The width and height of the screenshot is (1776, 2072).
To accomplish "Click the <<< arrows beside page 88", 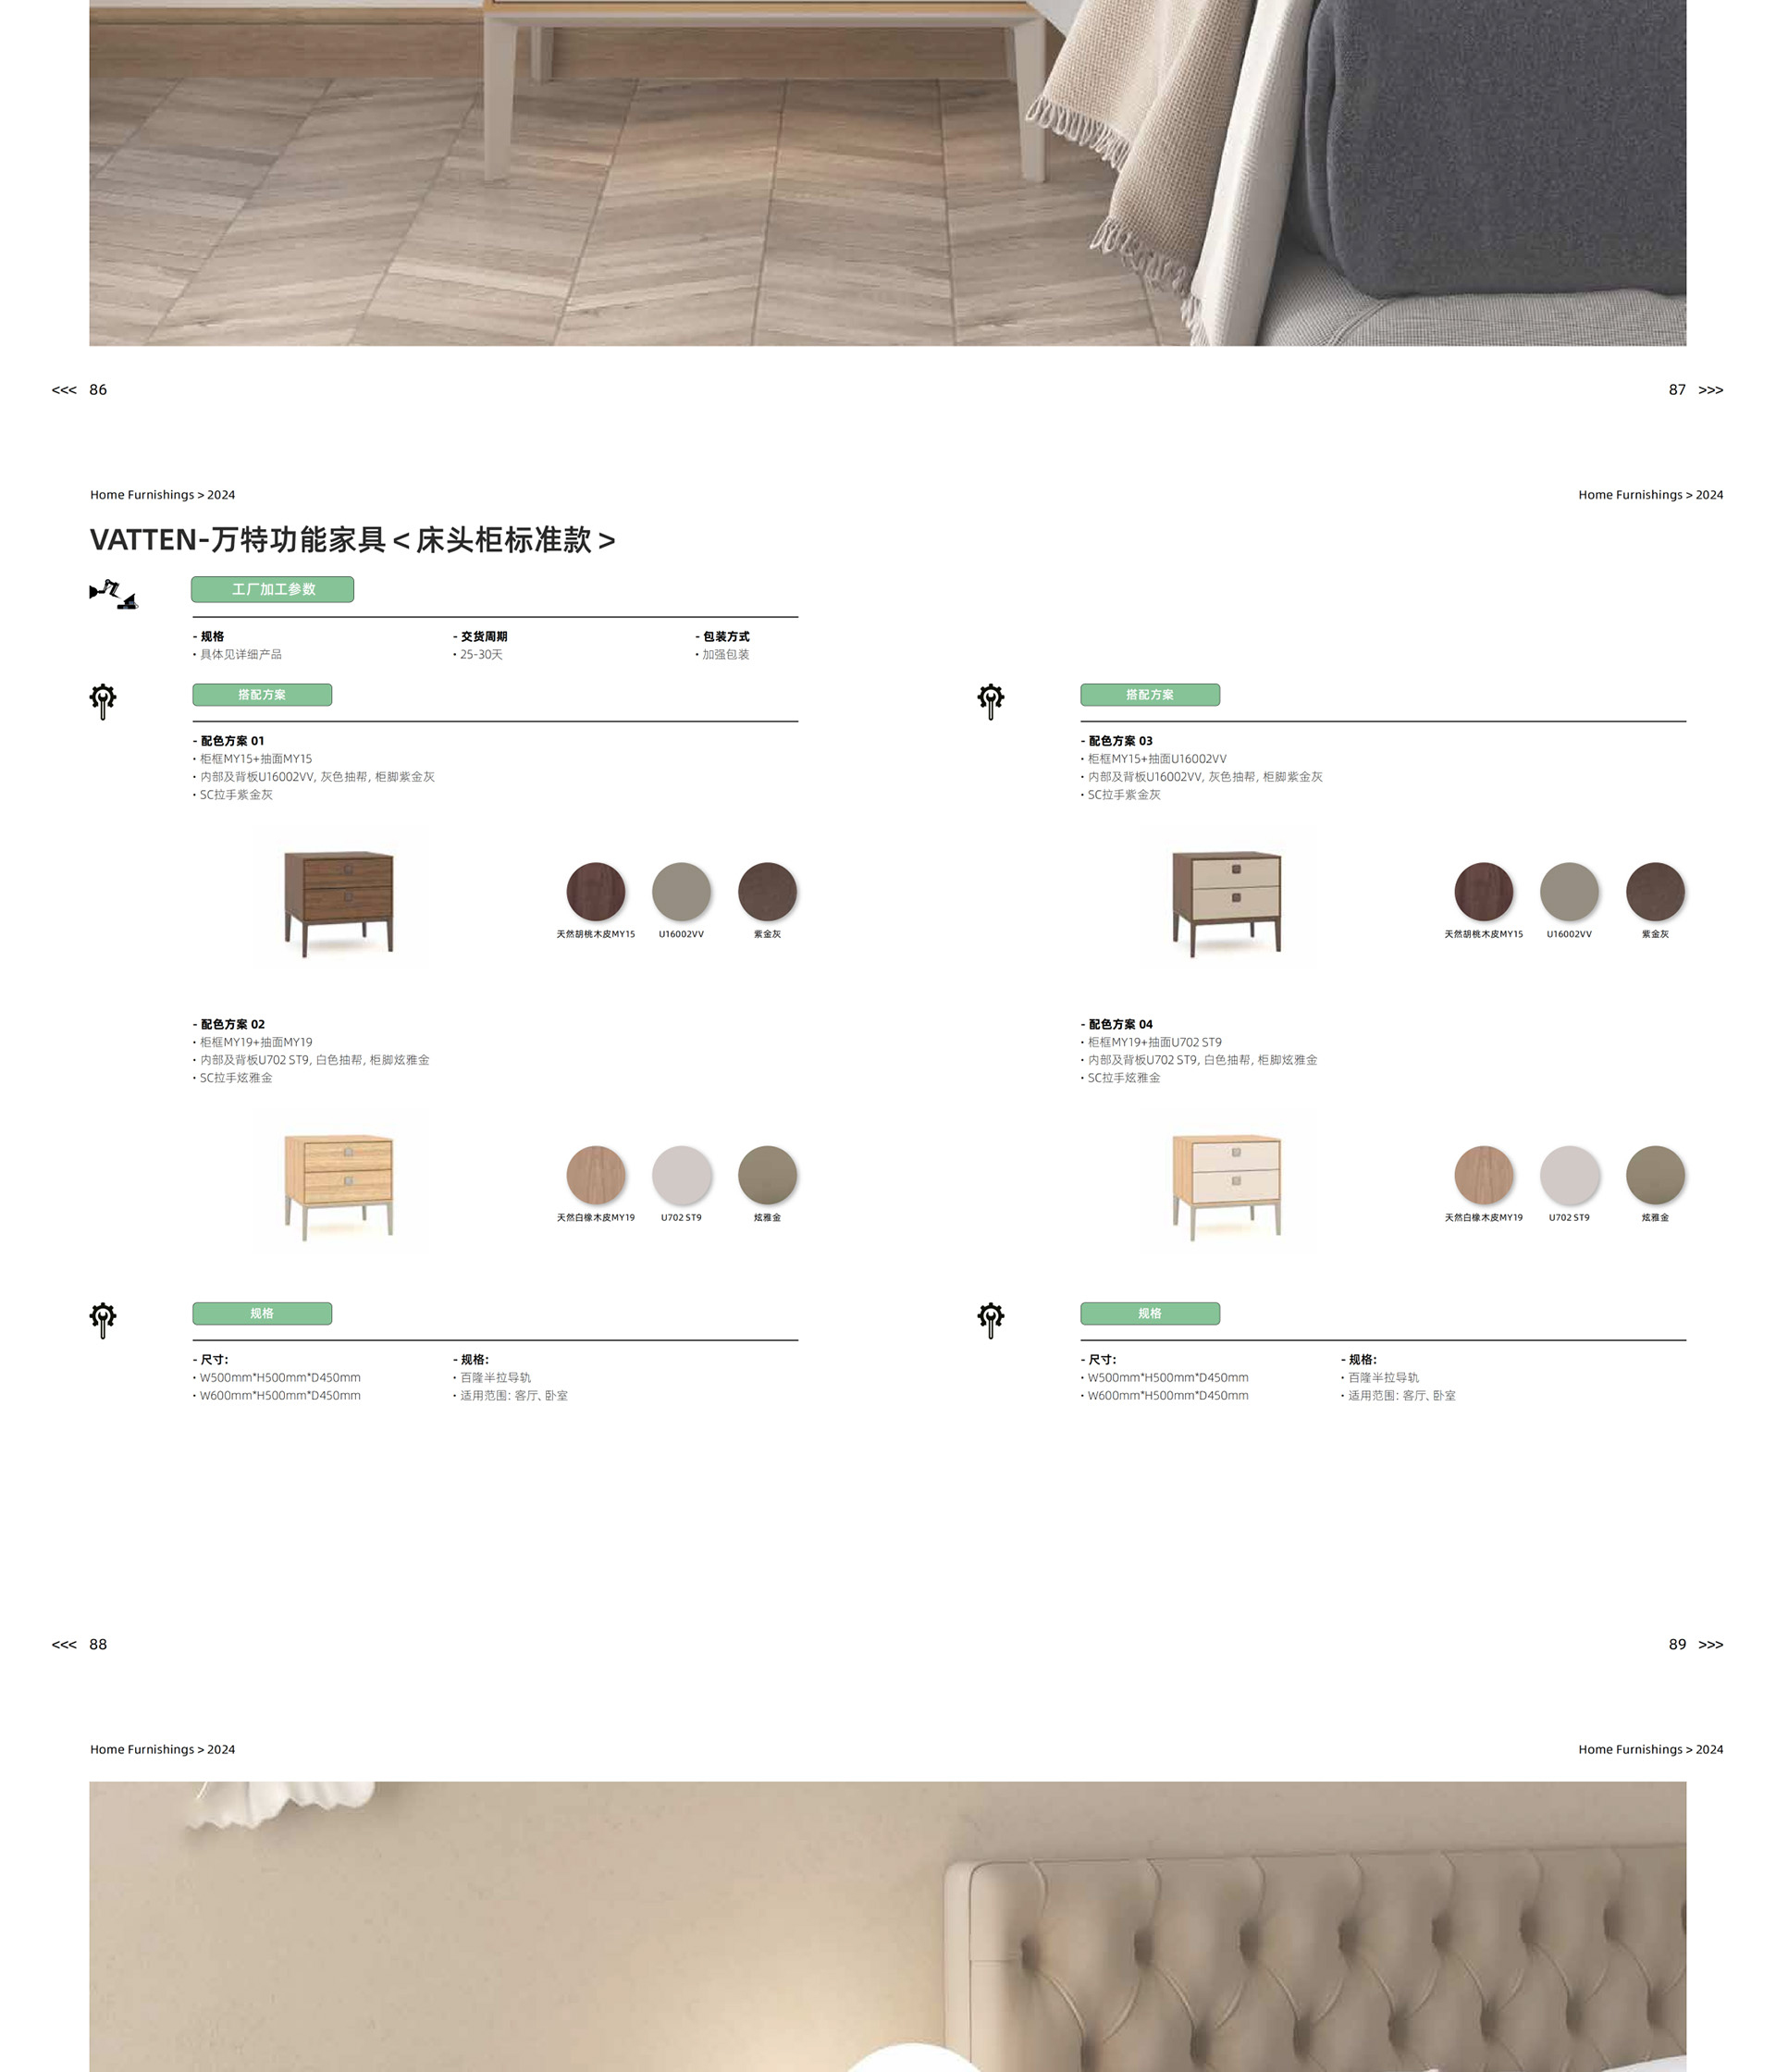I will [64, 1644].
